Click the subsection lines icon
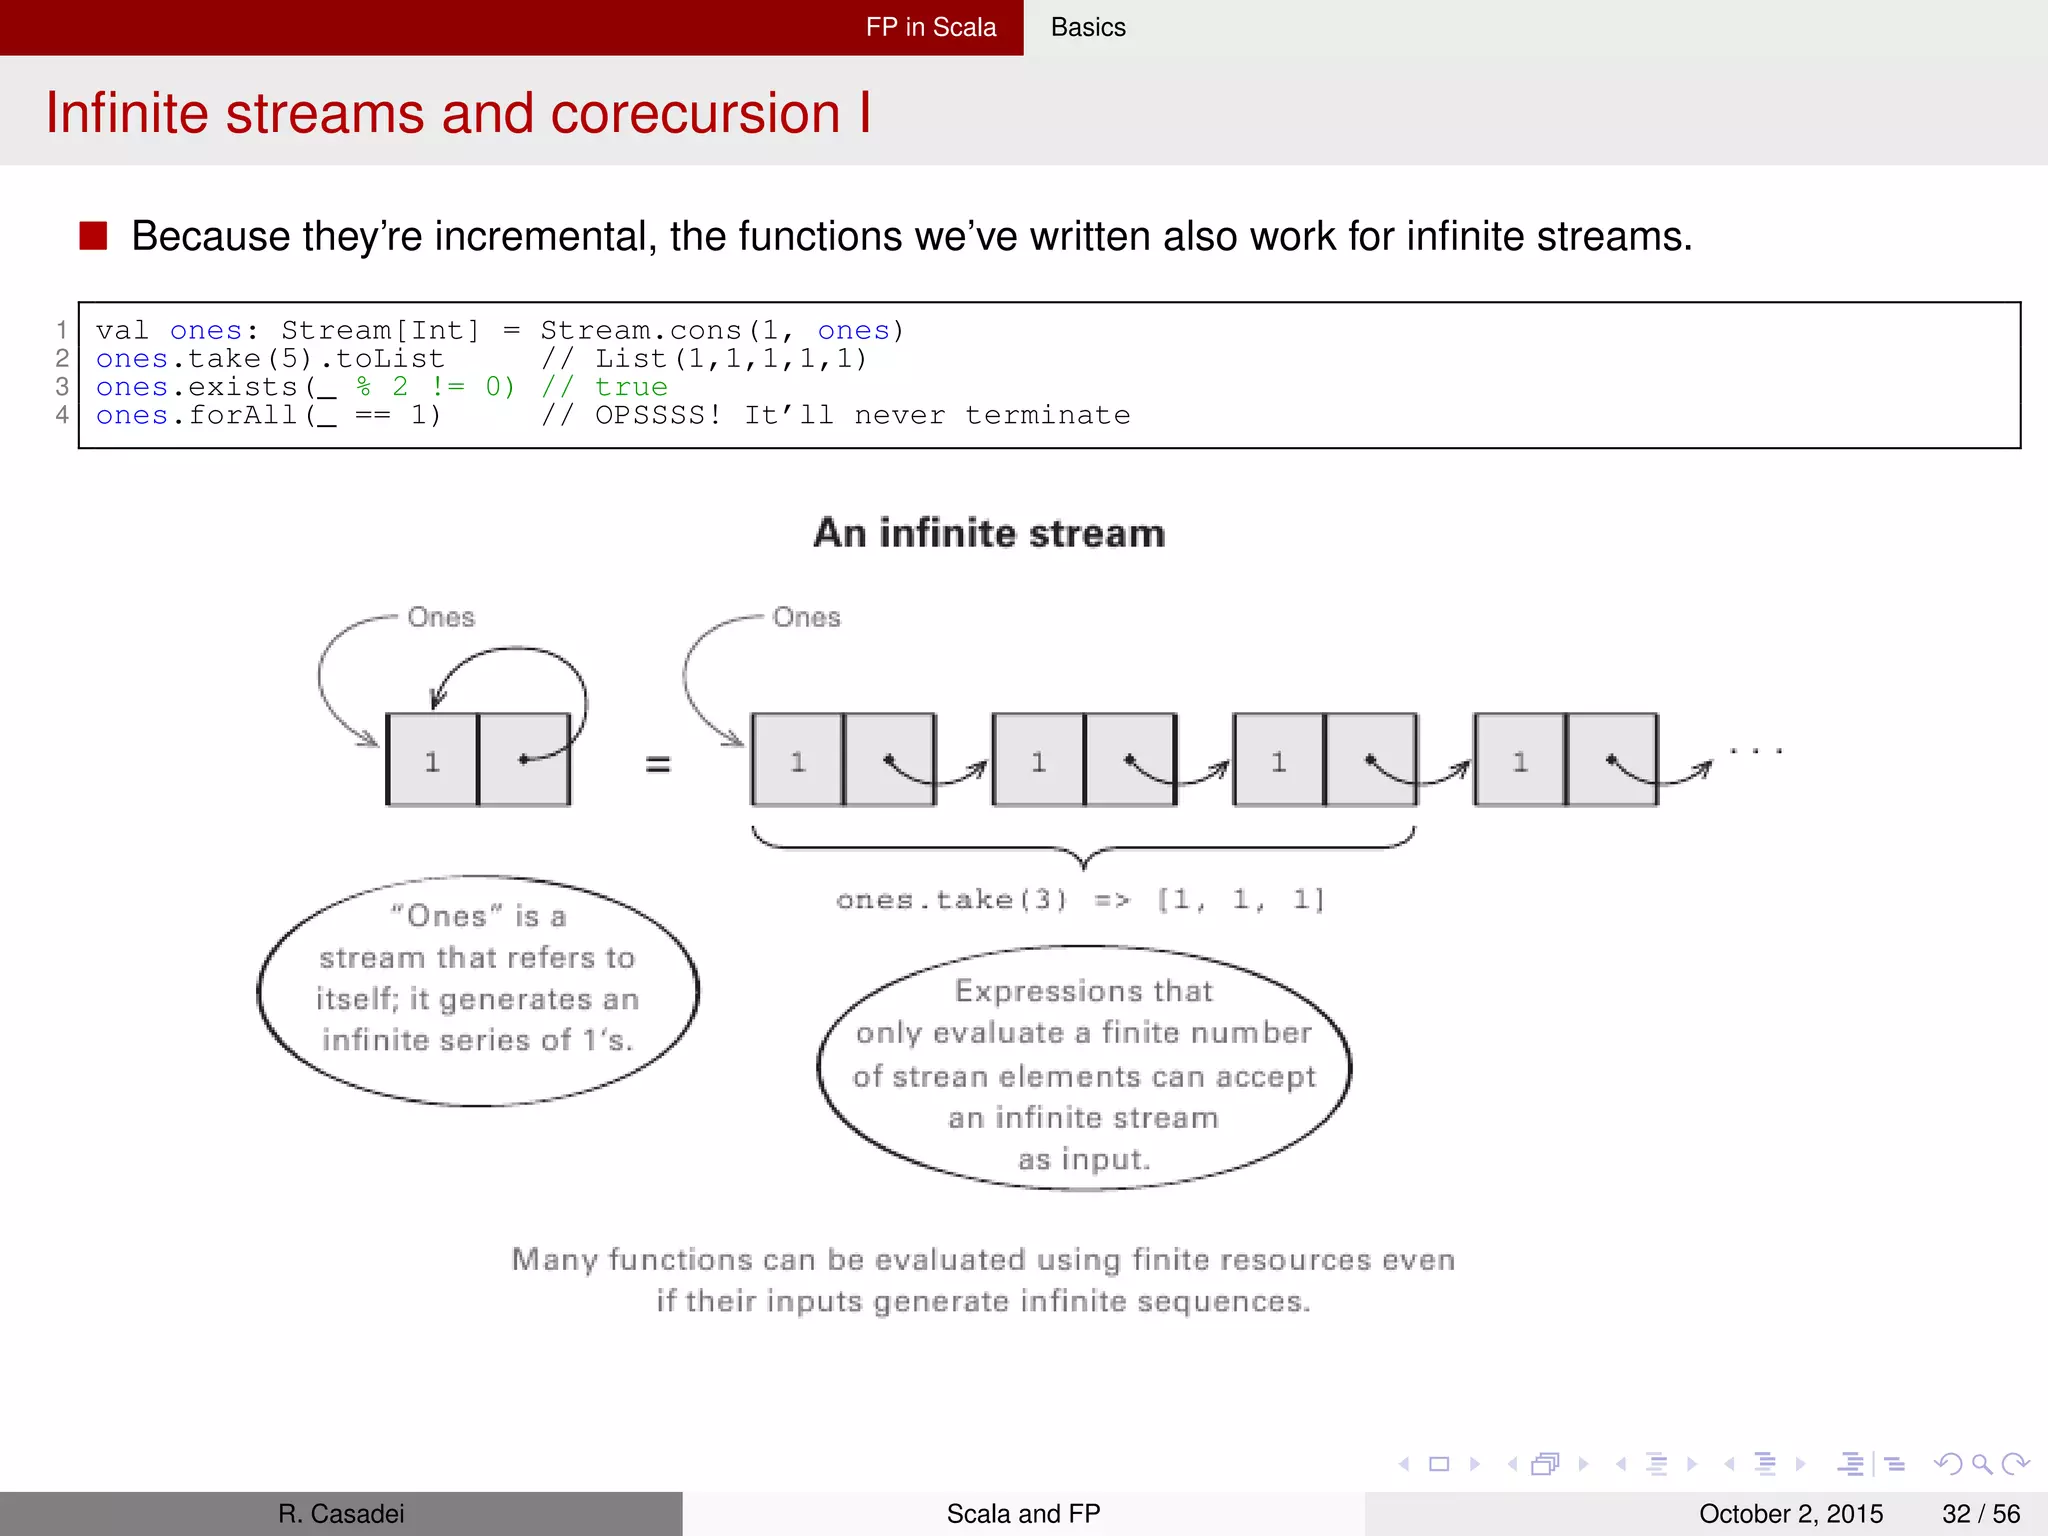This screenshot has width=2048, height=1536. pos(1657,1464)
